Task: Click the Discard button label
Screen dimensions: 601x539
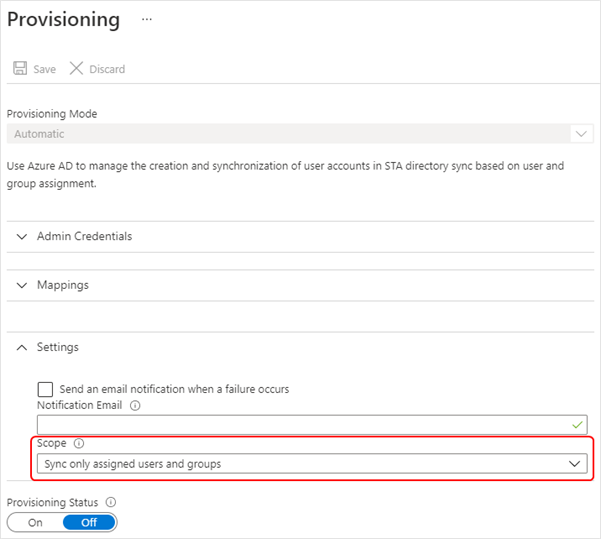Action: coord(107,69)
